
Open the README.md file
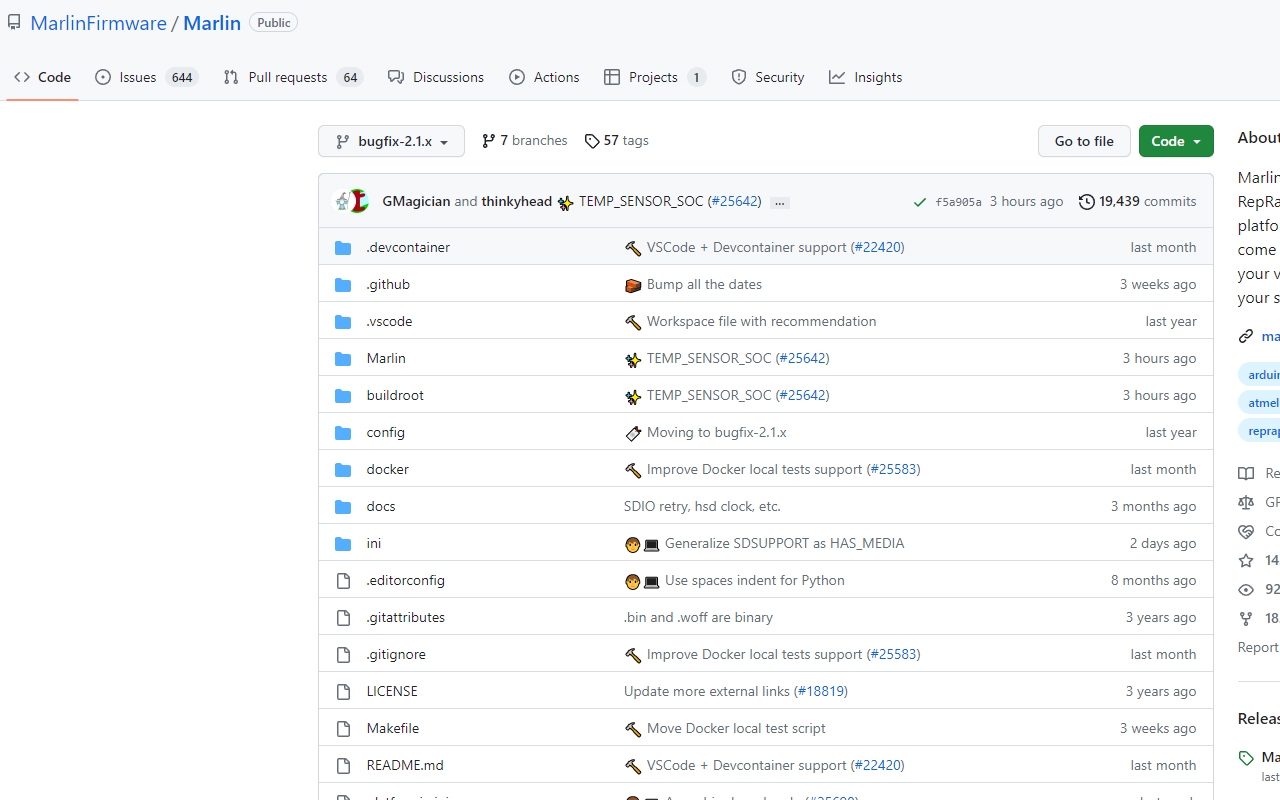pyautogui.click(x=405, y=765)
